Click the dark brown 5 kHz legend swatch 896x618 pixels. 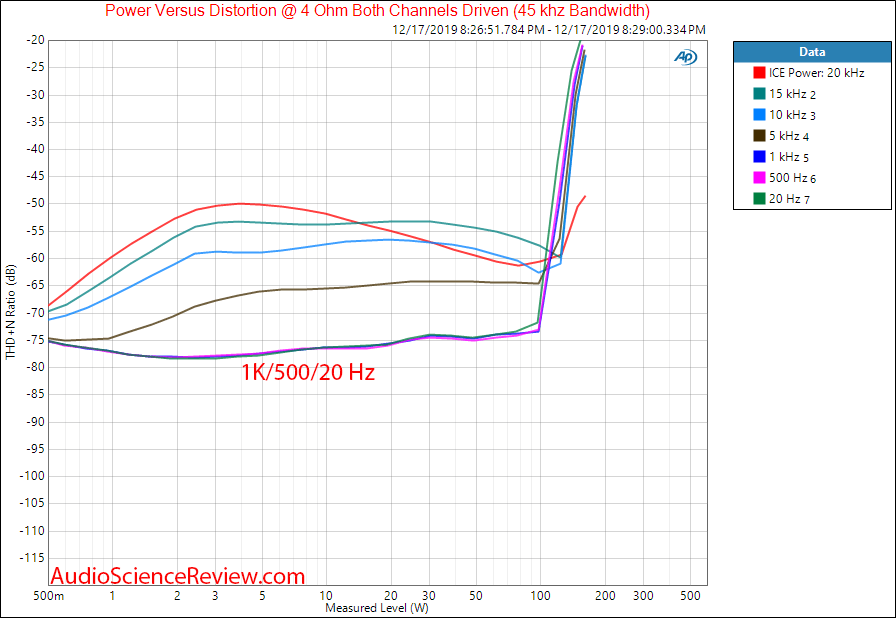pyautogui.click(x=757, y=136)
